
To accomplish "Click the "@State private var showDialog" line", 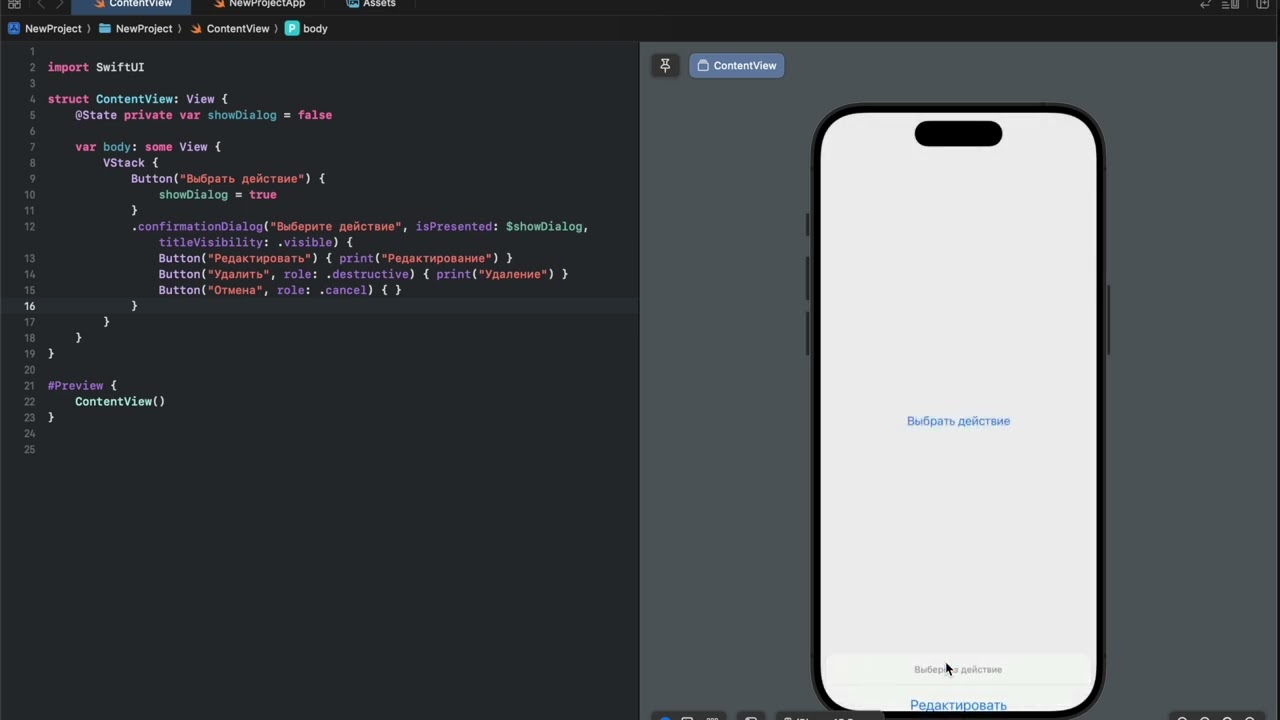I will [203, 115].
